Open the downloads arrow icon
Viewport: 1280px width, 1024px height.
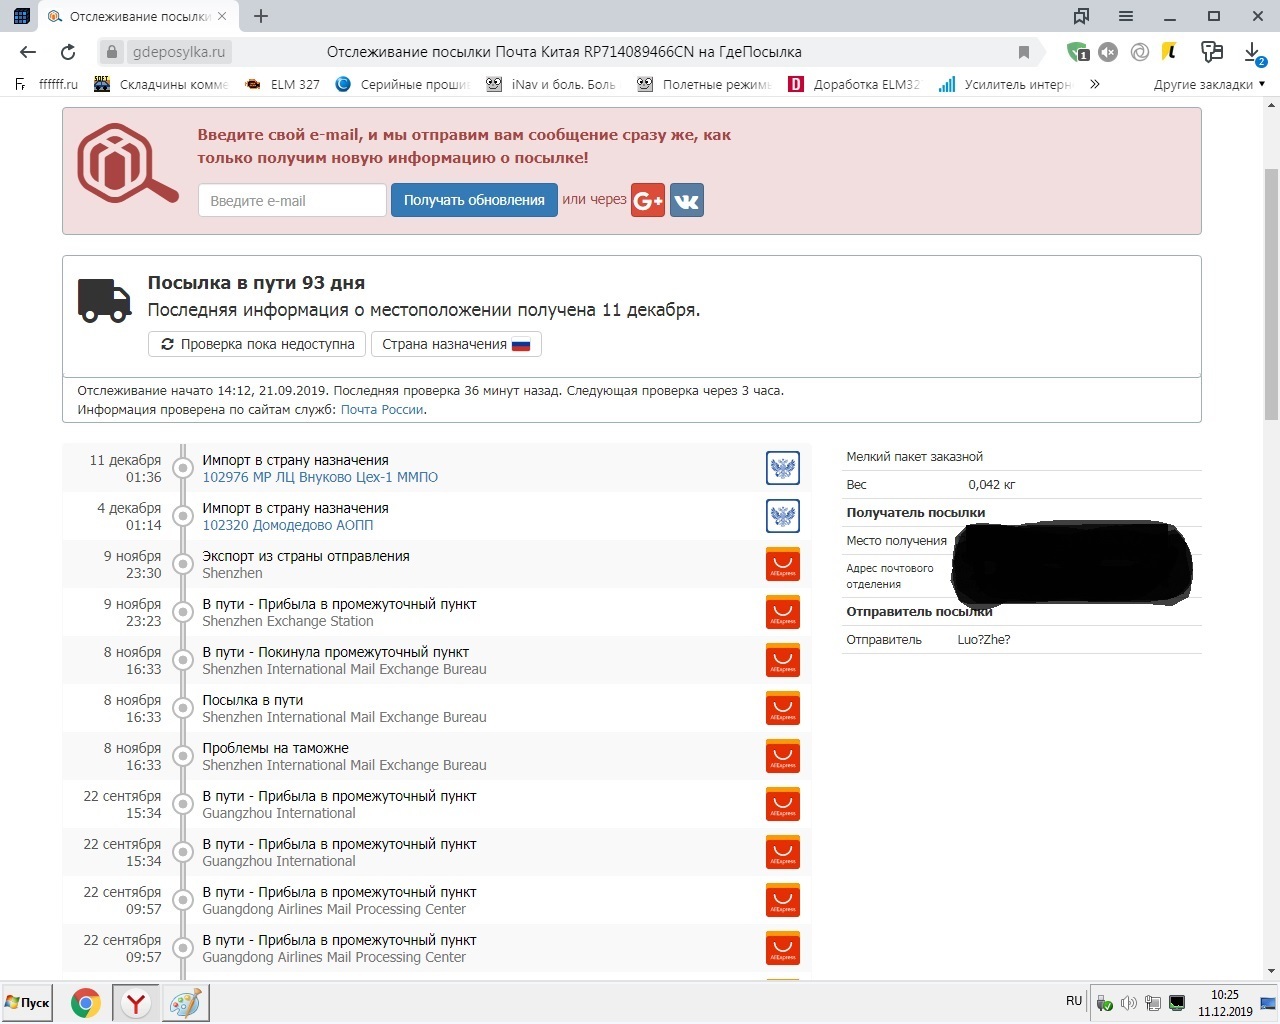(1254, 53)
